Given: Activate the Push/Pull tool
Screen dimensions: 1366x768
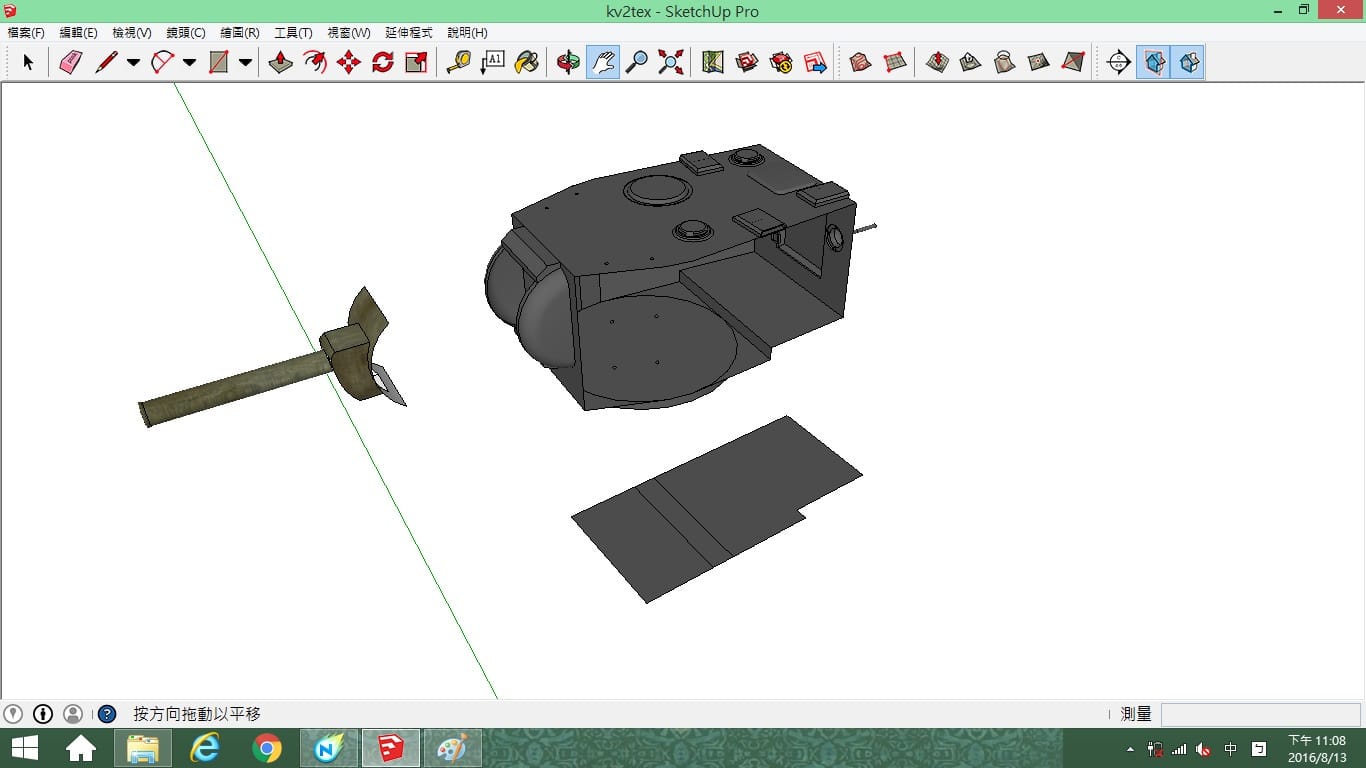Looking at the screenshot, I should 281,62.
